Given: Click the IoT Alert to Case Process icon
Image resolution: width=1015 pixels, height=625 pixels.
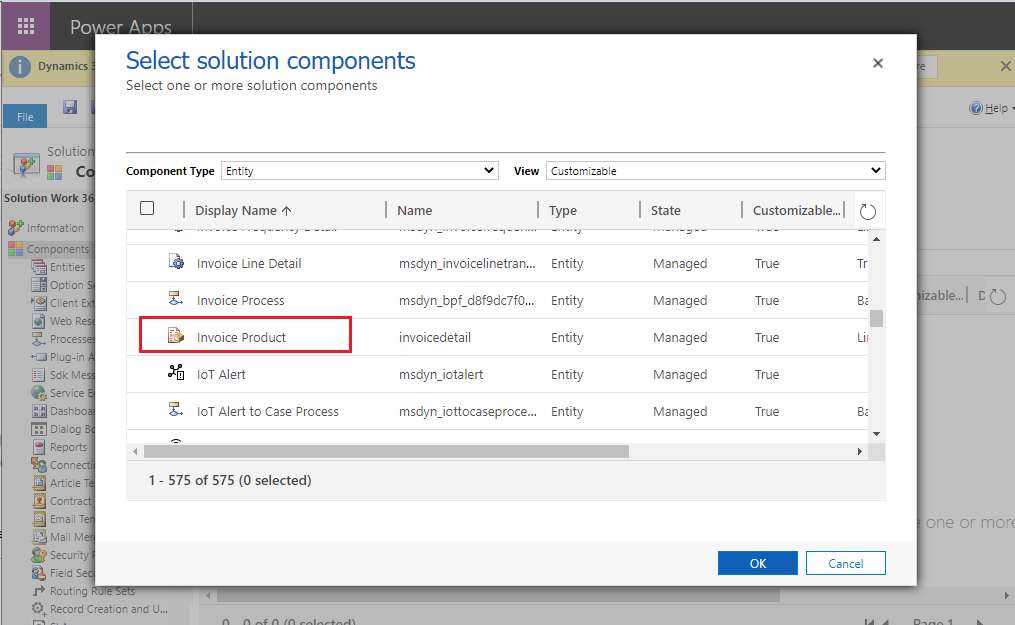Looking at the screenshot, I should (175, 410).
